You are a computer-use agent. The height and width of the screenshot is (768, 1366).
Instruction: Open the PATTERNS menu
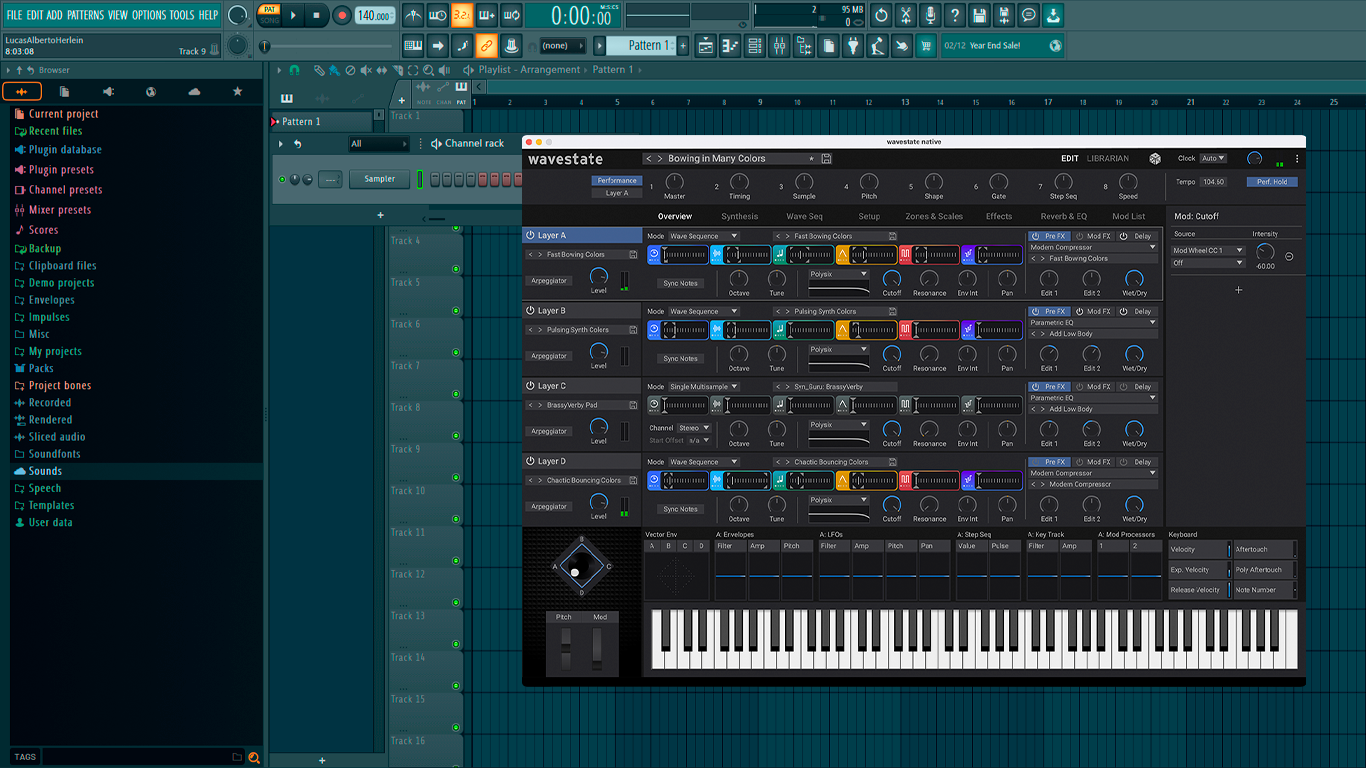[x=85, y=15]
